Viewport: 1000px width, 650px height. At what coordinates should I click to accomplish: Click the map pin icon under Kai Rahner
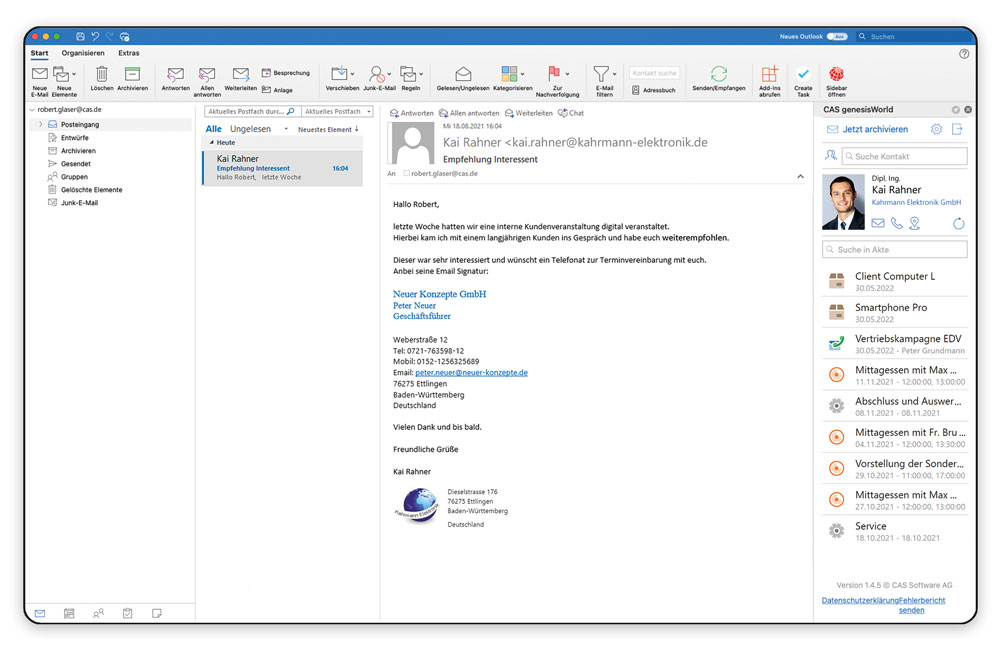pos(915,223)
